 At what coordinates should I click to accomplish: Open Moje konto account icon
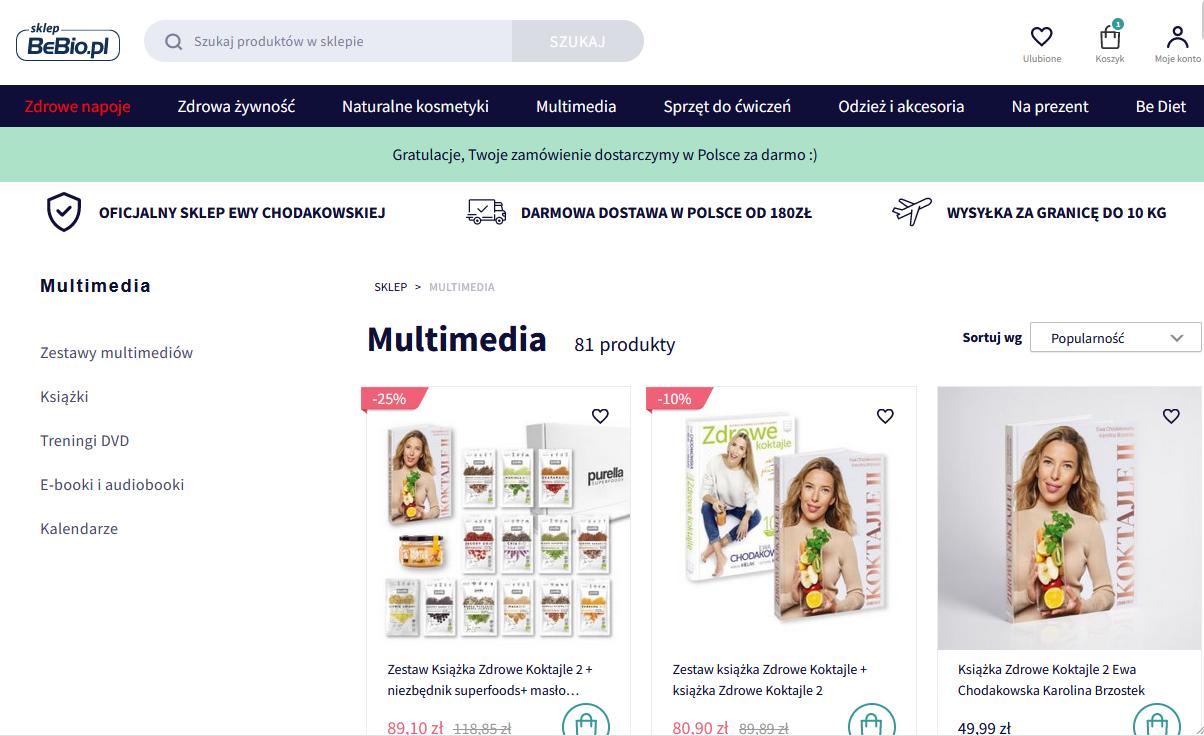tap(1177, 37)
